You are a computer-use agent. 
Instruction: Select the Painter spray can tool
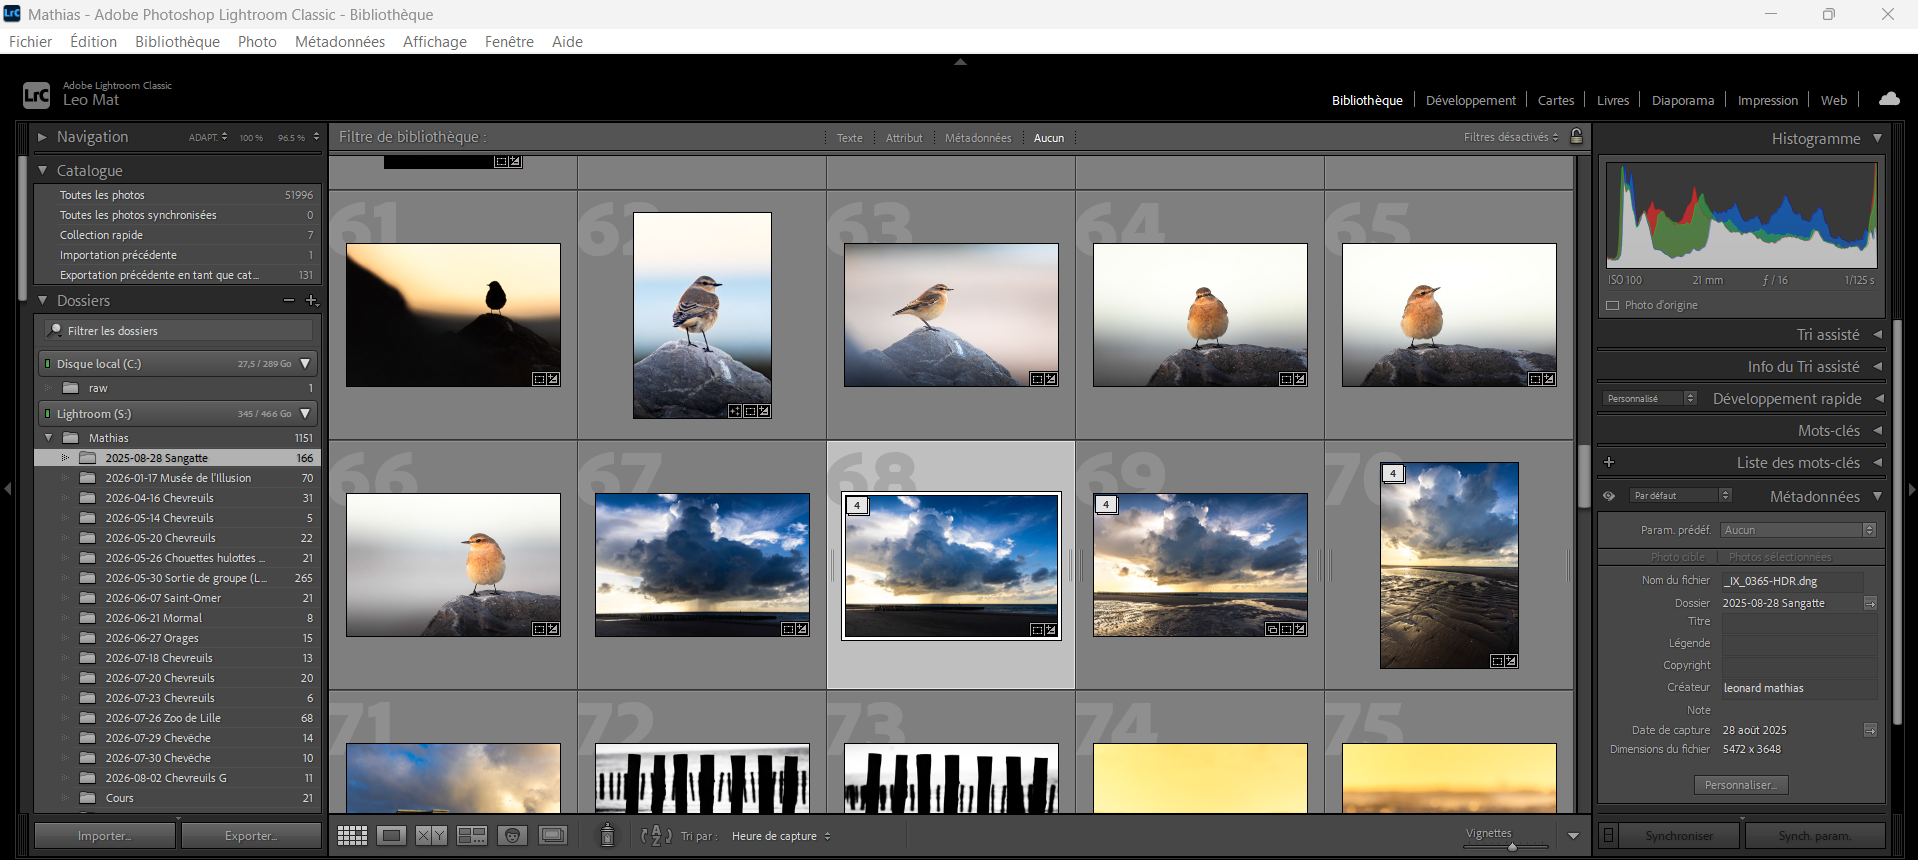tap(607, 835)
